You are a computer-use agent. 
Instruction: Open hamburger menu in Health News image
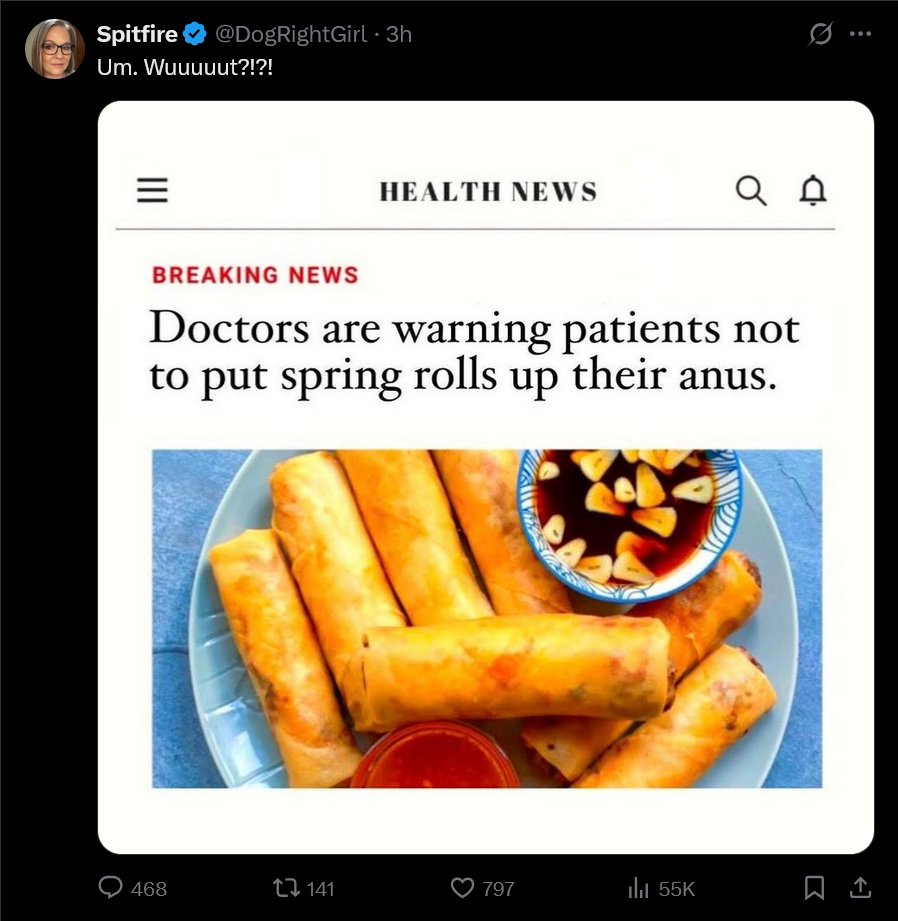point(153,190)
